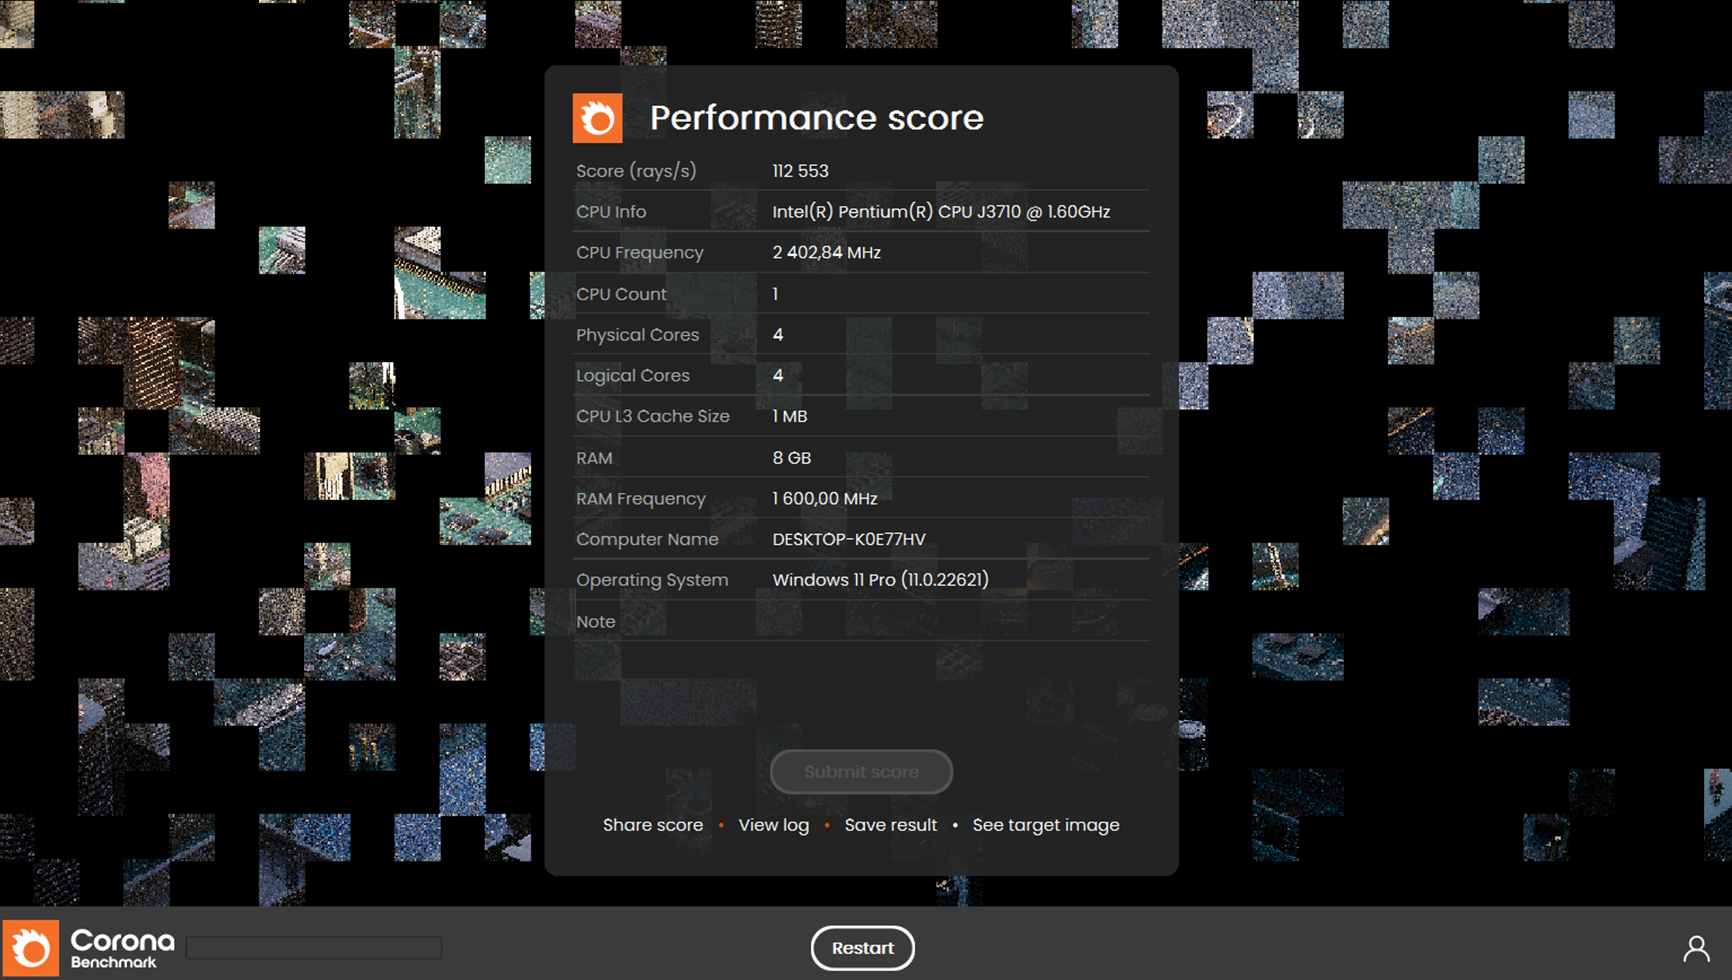Click the Note input field

point(960,621)
